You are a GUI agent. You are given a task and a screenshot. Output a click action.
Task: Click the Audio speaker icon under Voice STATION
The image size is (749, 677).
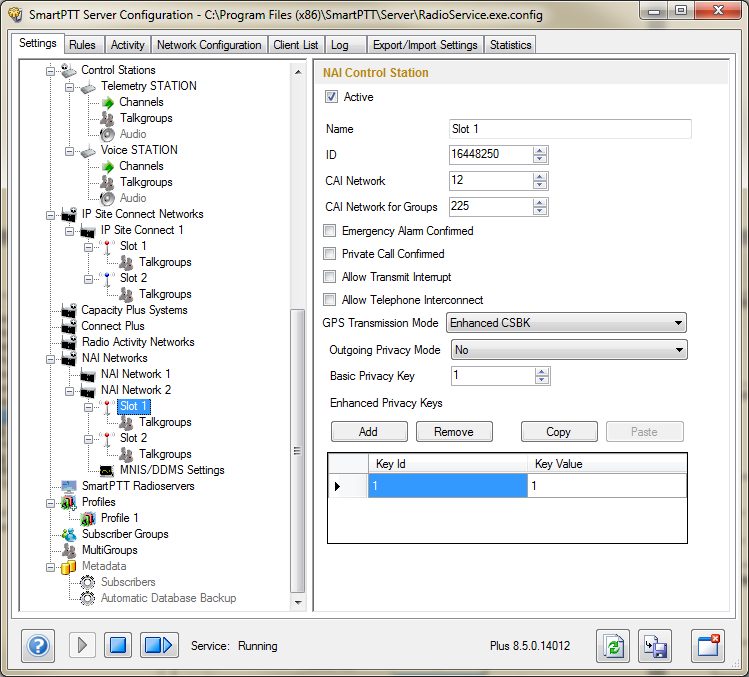(x=107, y=198)
